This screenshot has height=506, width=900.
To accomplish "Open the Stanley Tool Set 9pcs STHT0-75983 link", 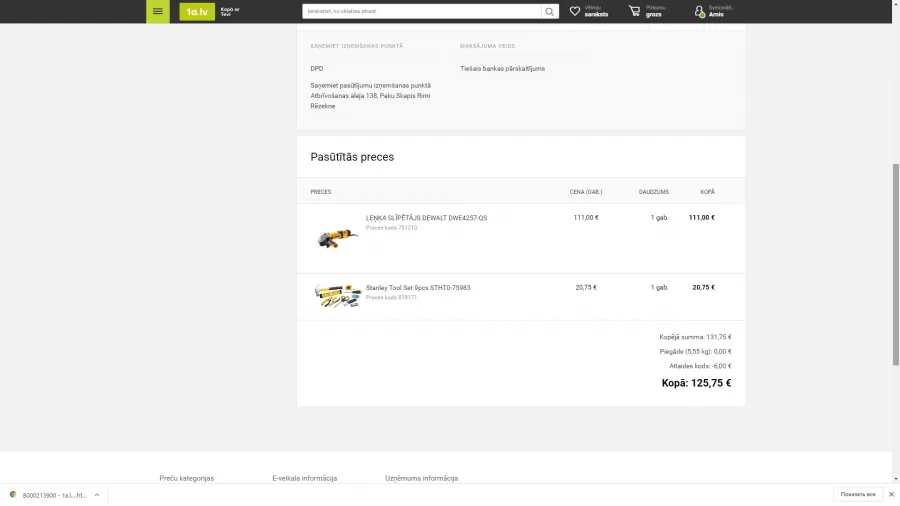I will pos(418,288).
